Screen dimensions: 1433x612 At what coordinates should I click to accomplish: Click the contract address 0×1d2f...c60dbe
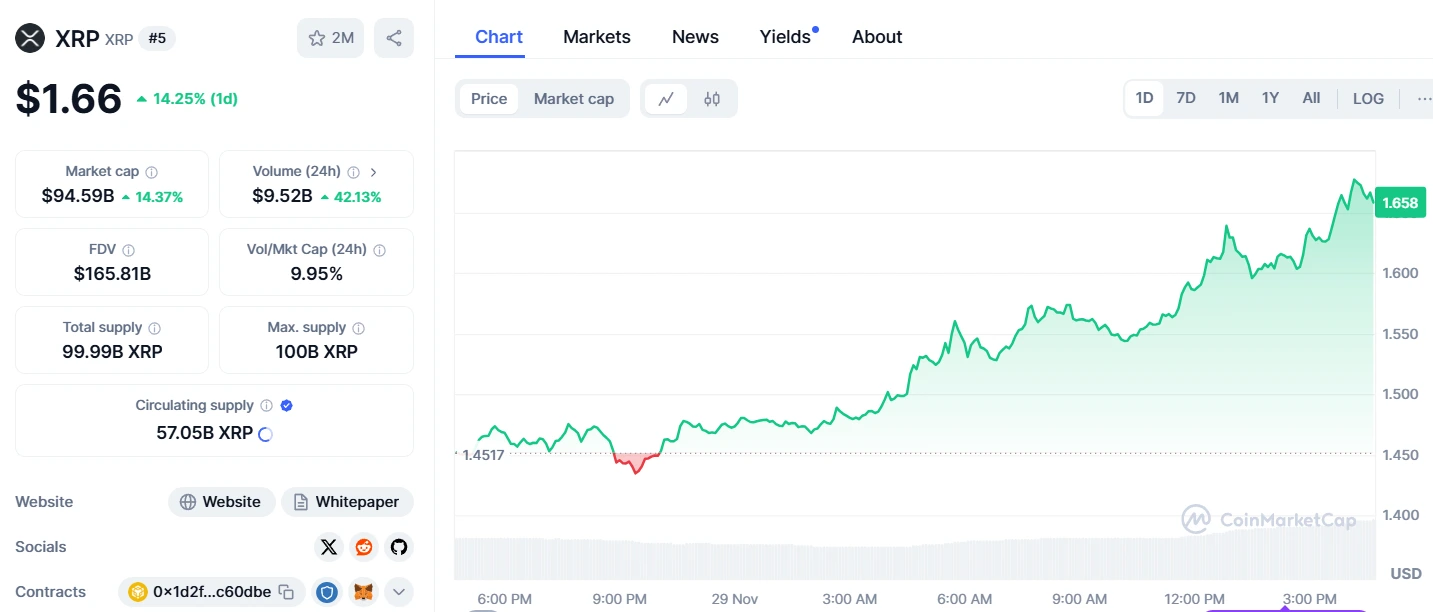(x=212, y=592)
